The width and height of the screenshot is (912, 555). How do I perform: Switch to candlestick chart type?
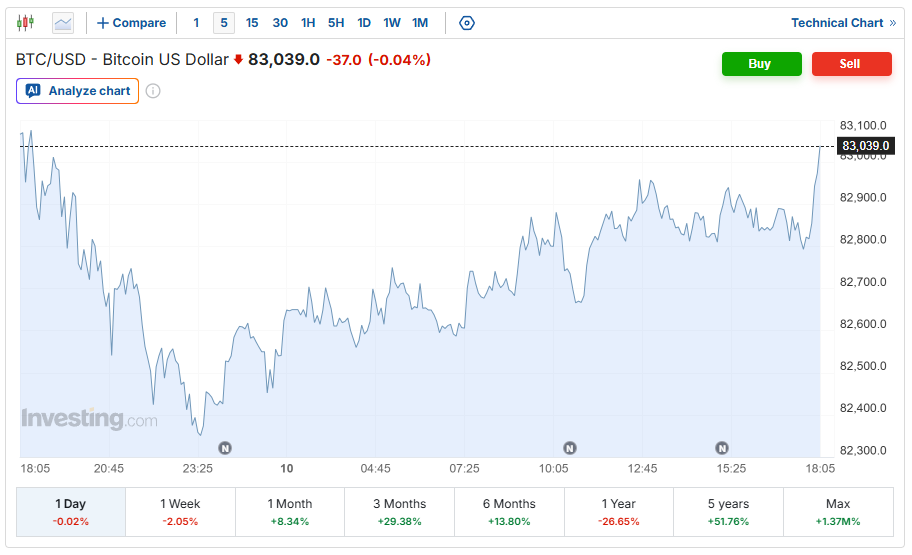pyautogui.click(x=25, y=23)
